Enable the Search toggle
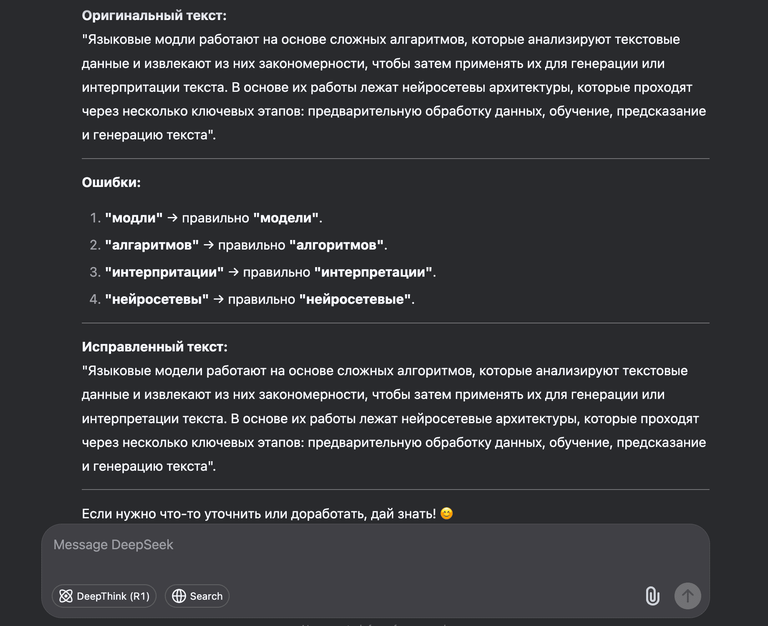The image size is (768, 626). click(197, 596)
